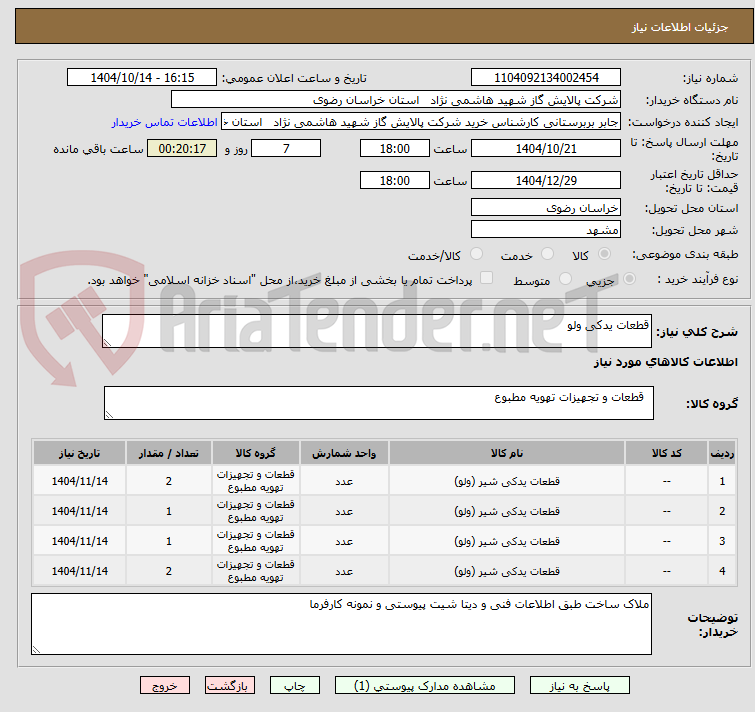Open اطلاعات تماس خریدار link
Viewport: 755px width, 712px height.
[x=165, y=122]
